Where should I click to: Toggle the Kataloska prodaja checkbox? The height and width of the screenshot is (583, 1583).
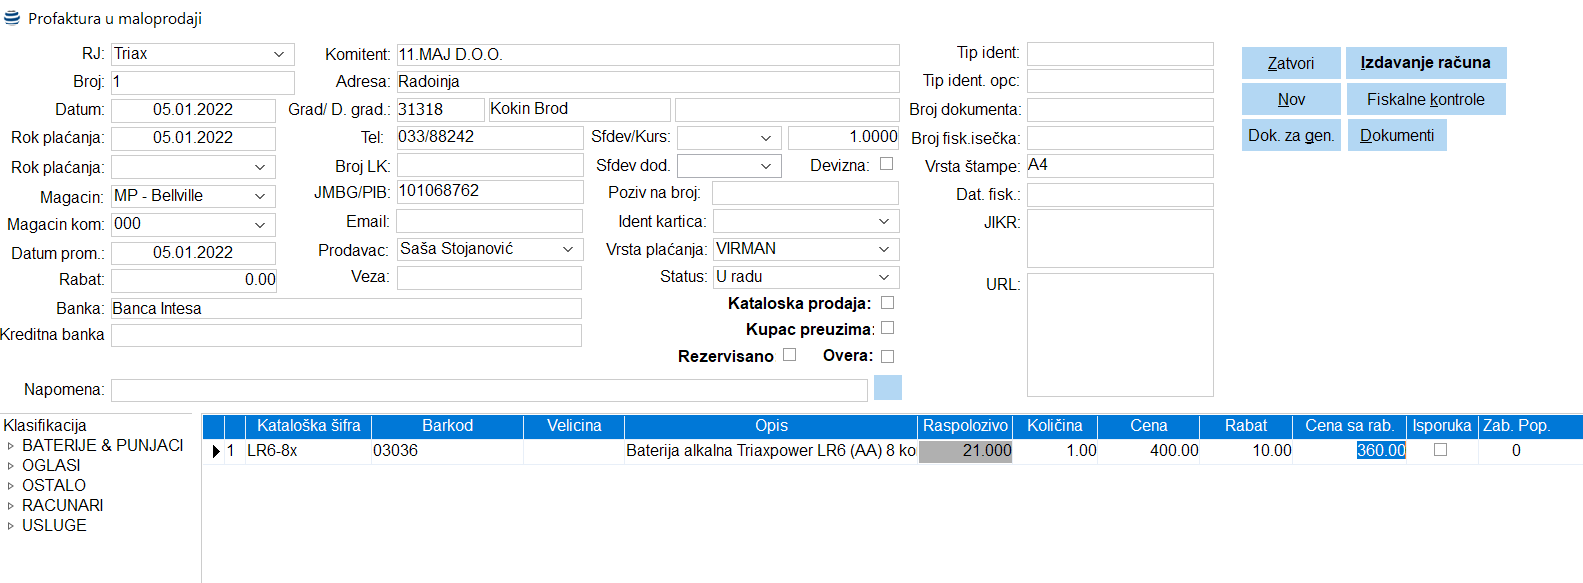pyautogui.click(x=887, y=302)
